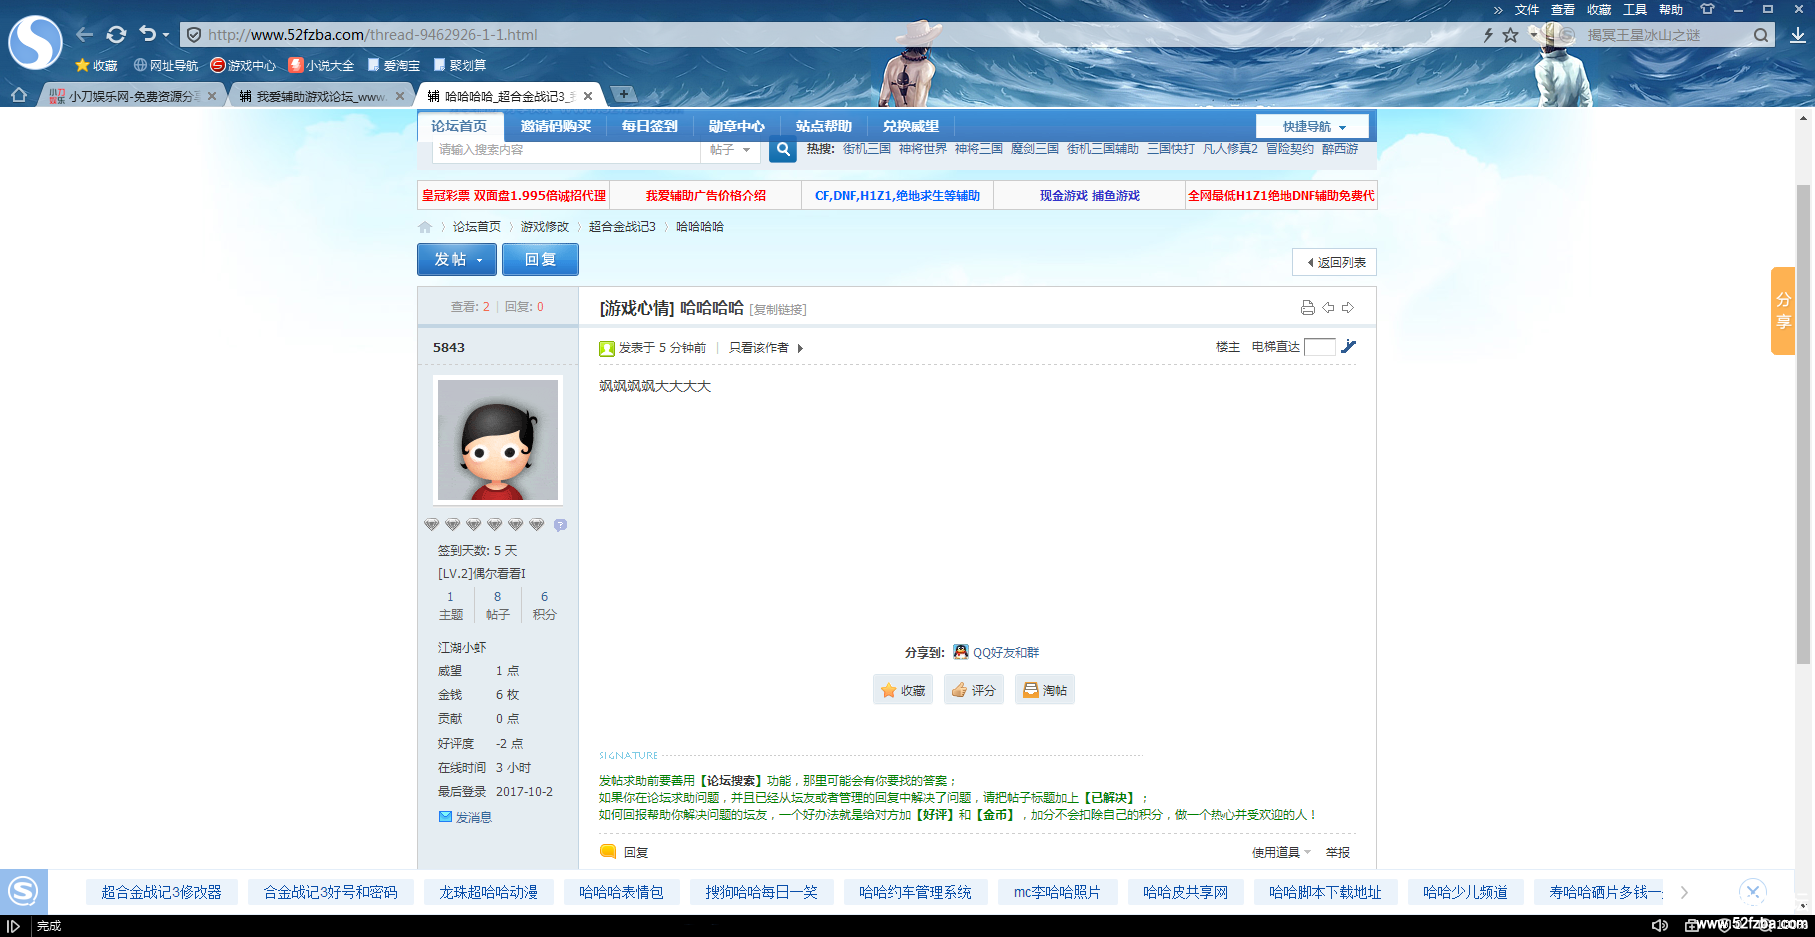Image resolution: width=1815 pixels, height=937 pixels.
Task: Go to previous thread with left arrow icon
Action: coord(1328,308)
